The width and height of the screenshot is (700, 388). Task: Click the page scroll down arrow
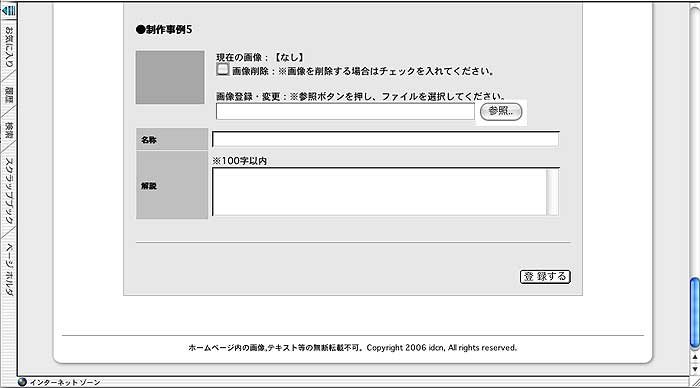tap(695, 369)
